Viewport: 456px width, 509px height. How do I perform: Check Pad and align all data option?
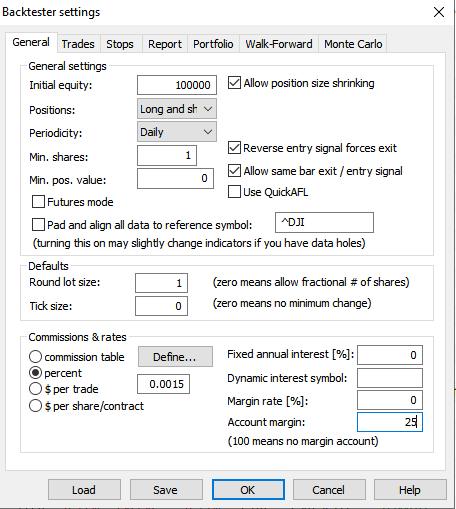click(x=38, y=225)
